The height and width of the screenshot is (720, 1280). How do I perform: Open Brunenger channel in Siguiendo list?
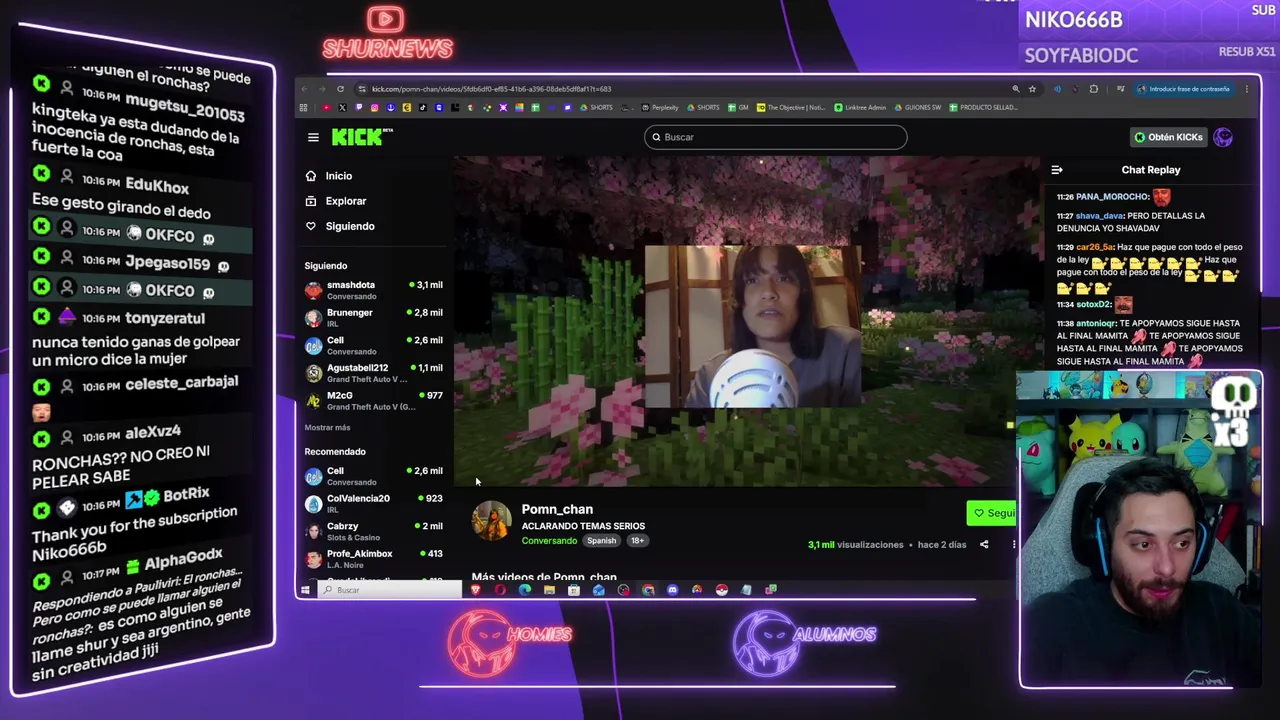[x=374, y=318]
